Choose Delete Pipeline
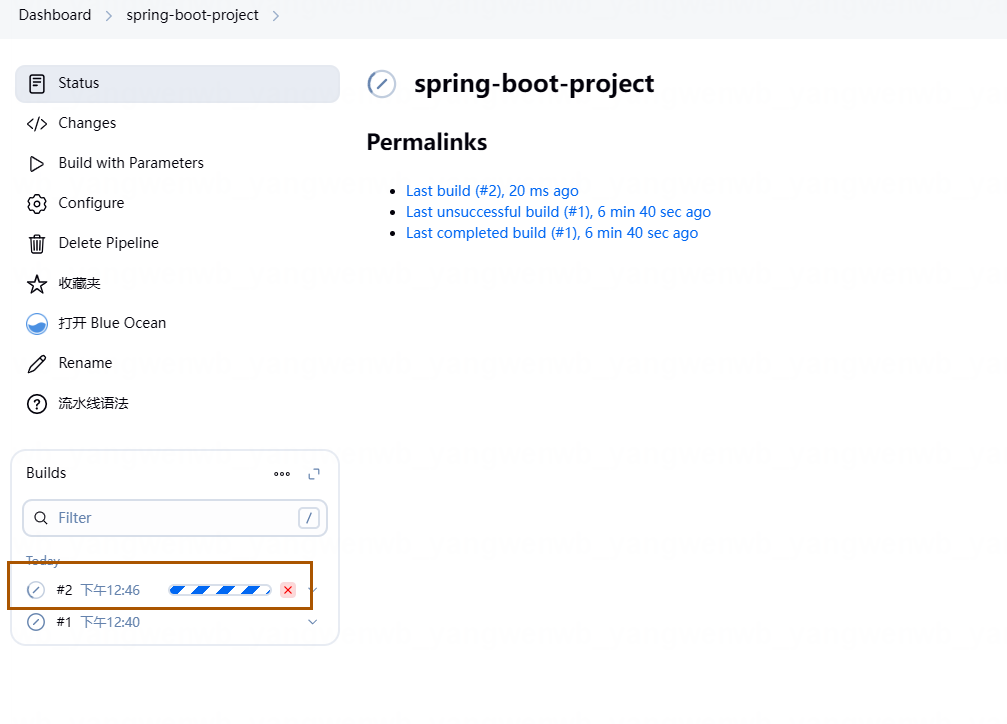 pos(177,243)
